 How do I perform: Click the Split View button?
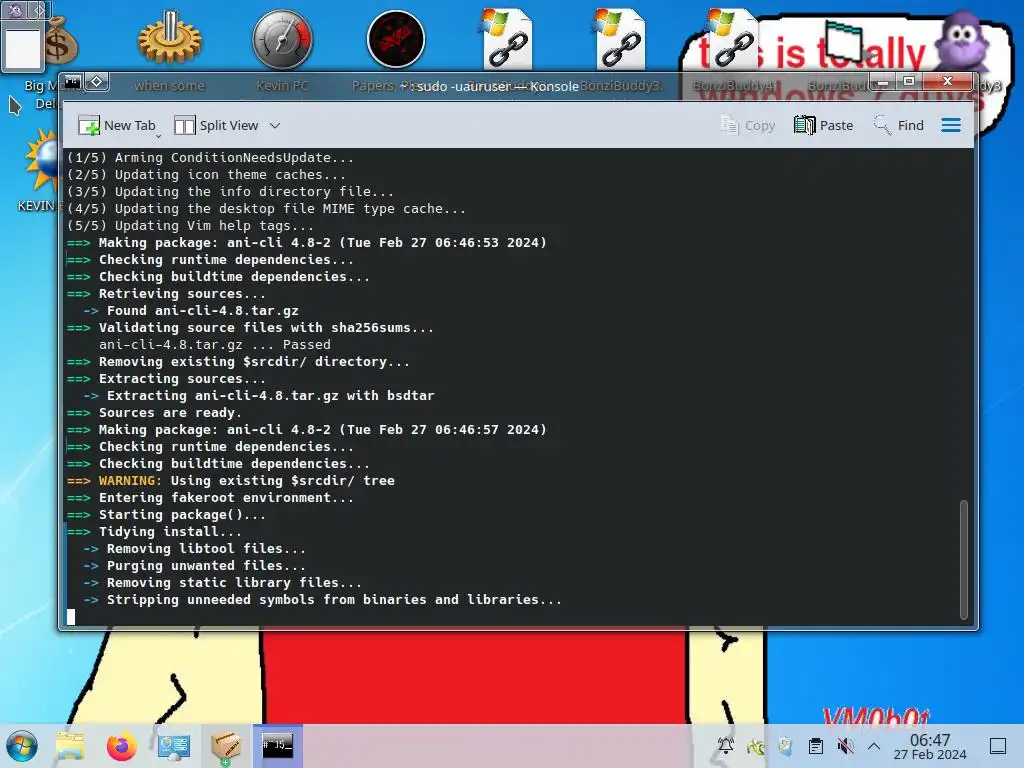tap(216, 125)
